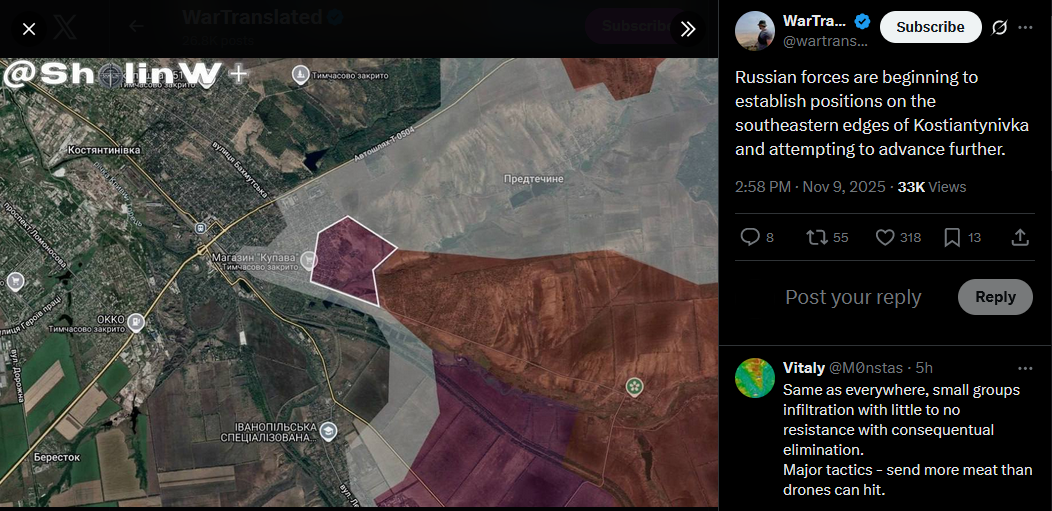Bookmark the post with bookmark icon
This screenshot has height=511, width=1052.
coord(952,237)
